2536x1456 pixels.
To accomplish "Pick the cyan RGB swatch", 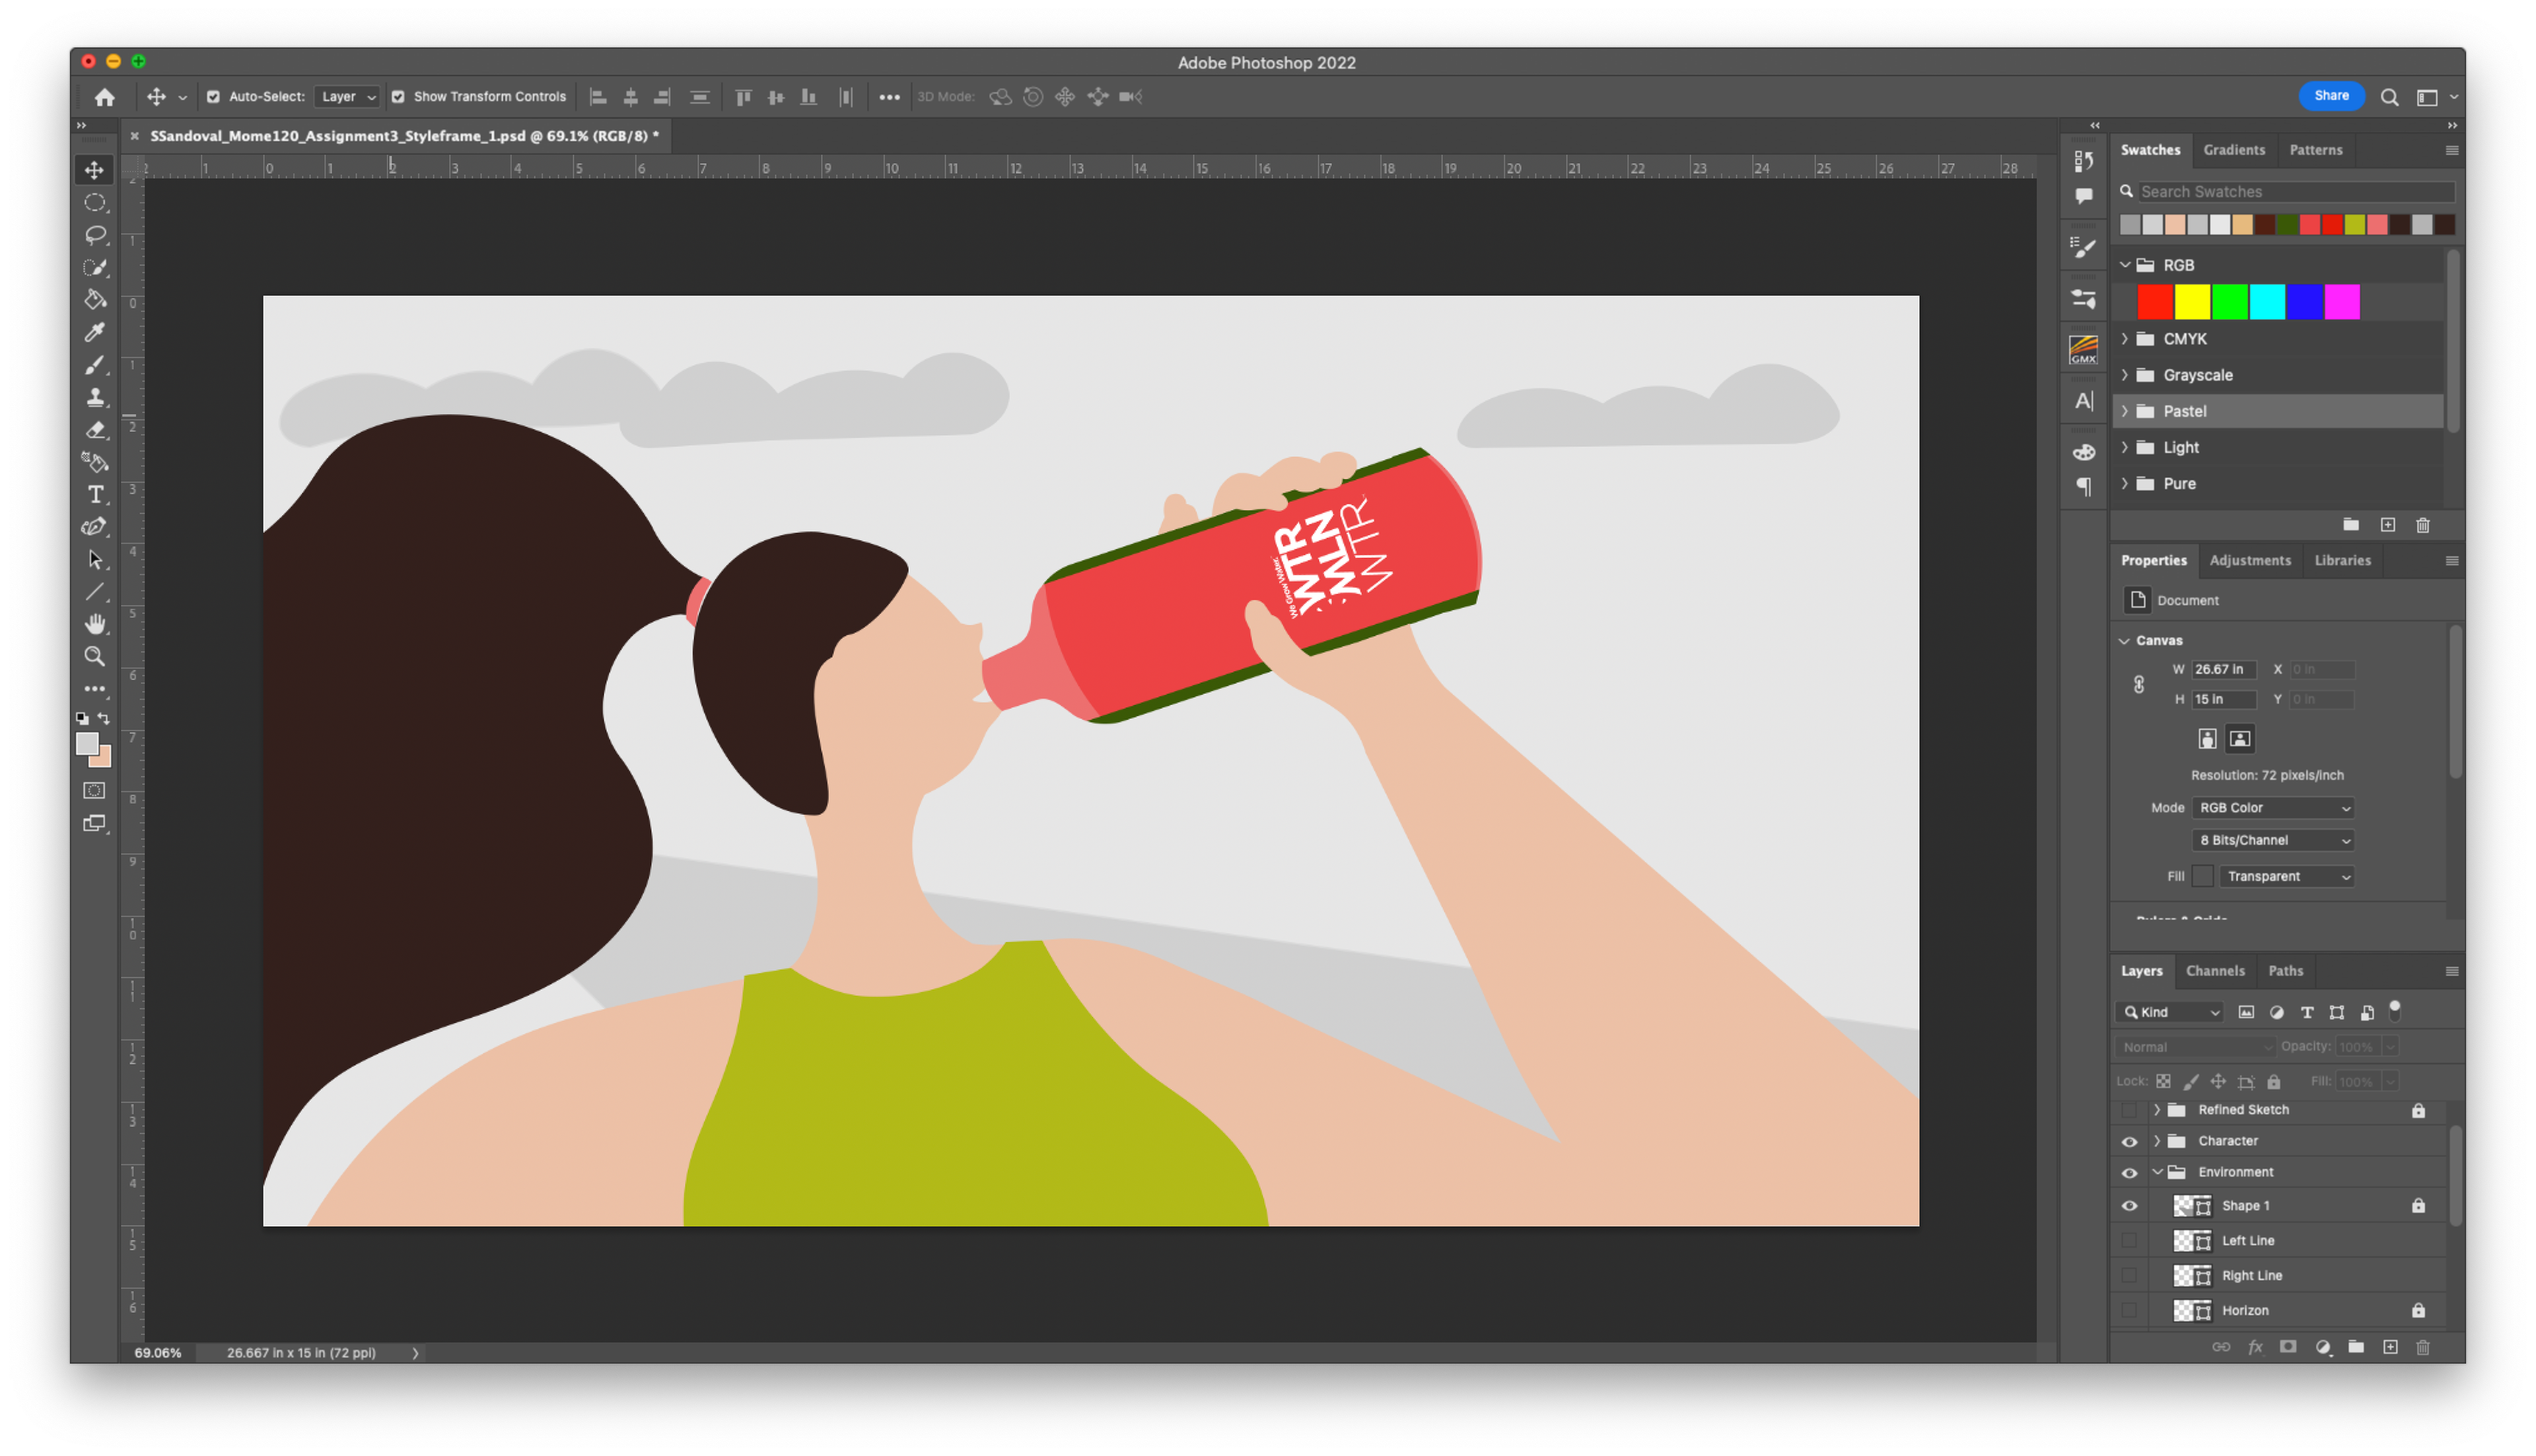I will tap(2266, 301).
